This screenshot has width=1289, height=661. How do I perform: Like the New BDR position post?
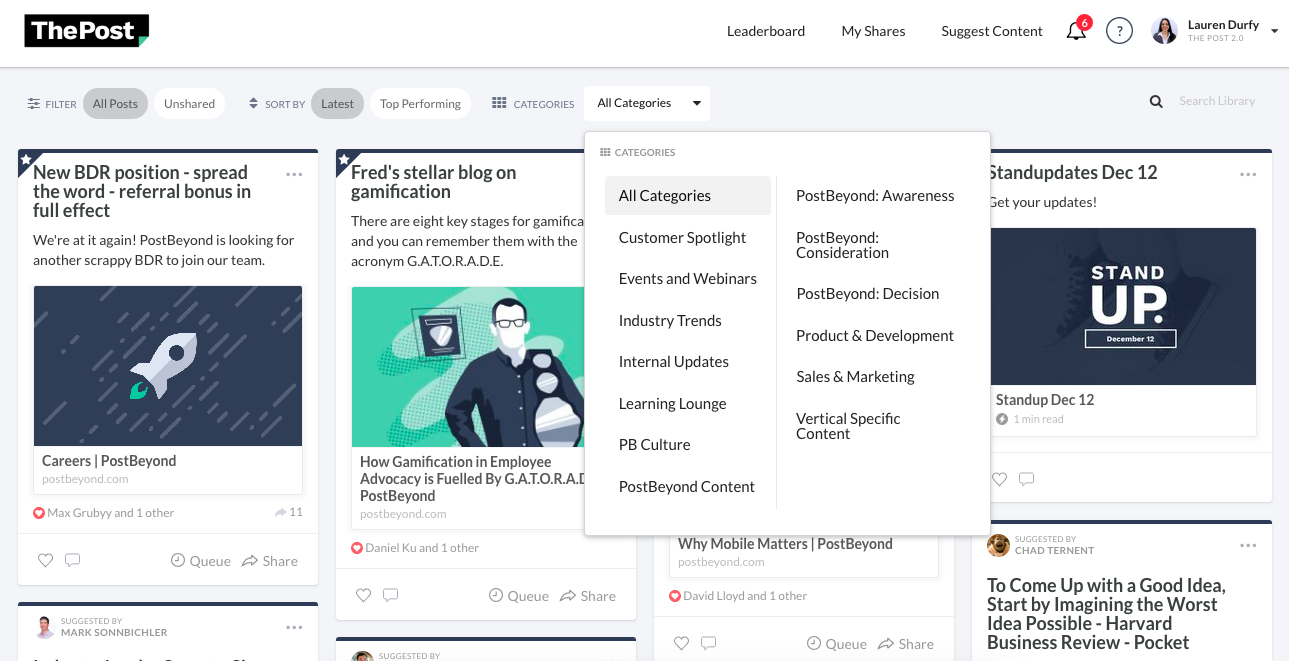tap(45, 561)
